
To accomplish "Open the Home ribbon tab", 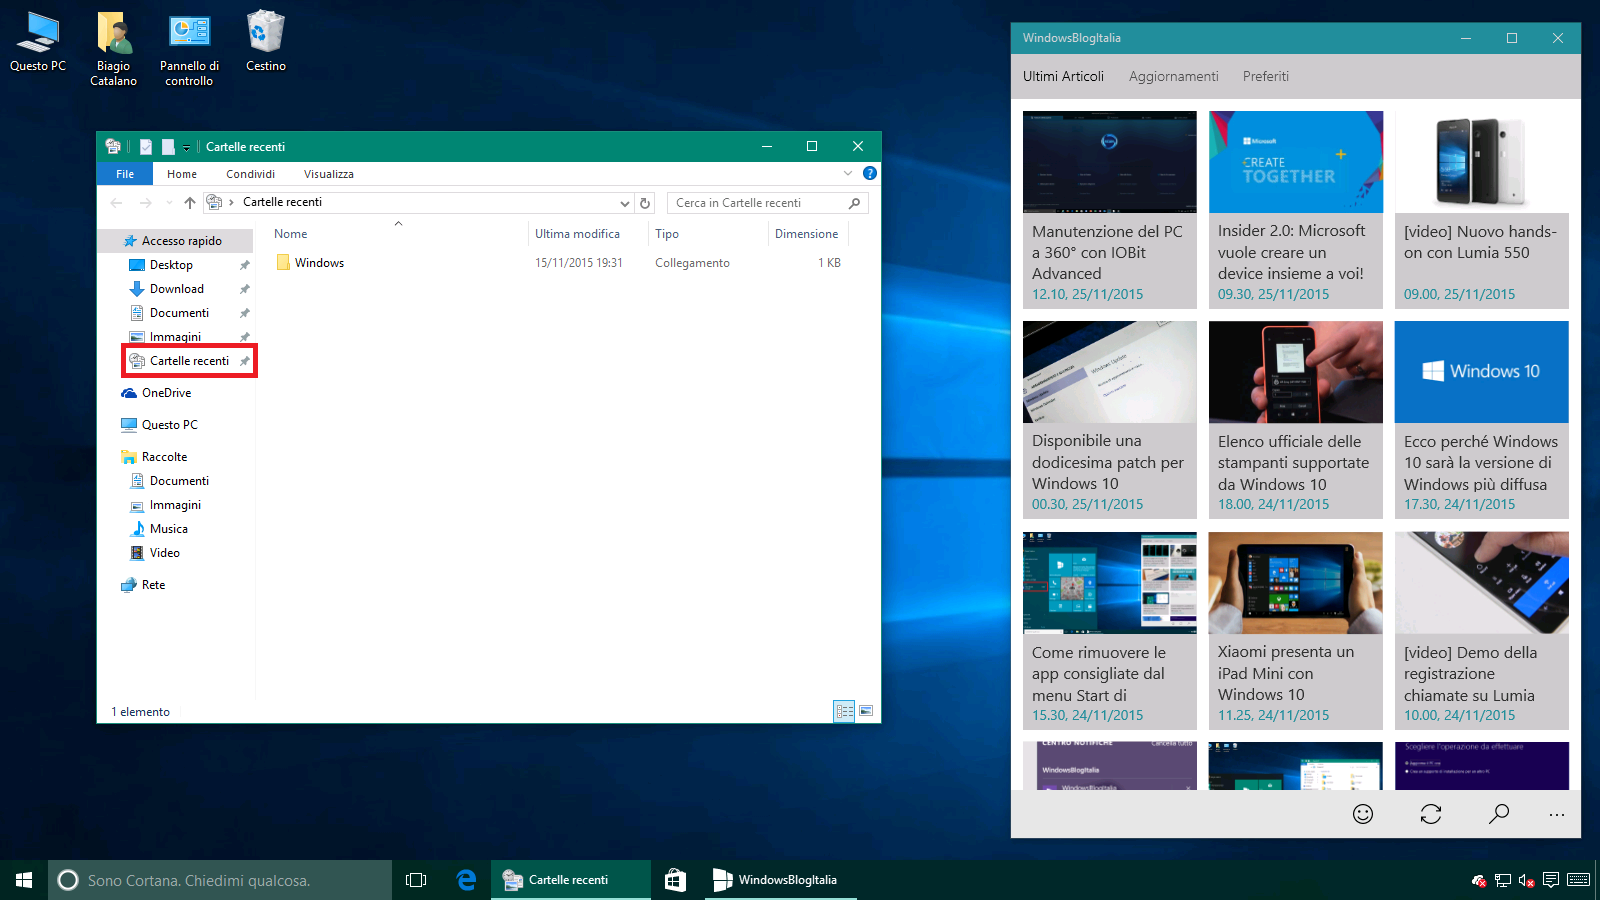I will (182, 174).
